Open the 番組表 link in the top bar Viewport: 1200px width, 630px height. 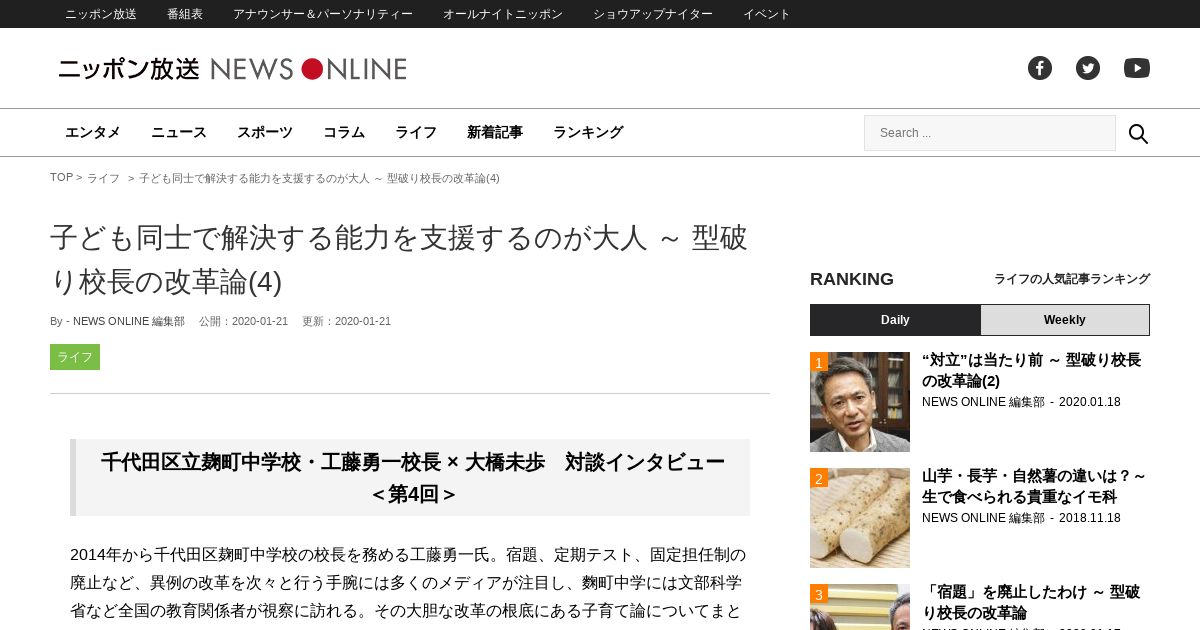coord(185,14)
